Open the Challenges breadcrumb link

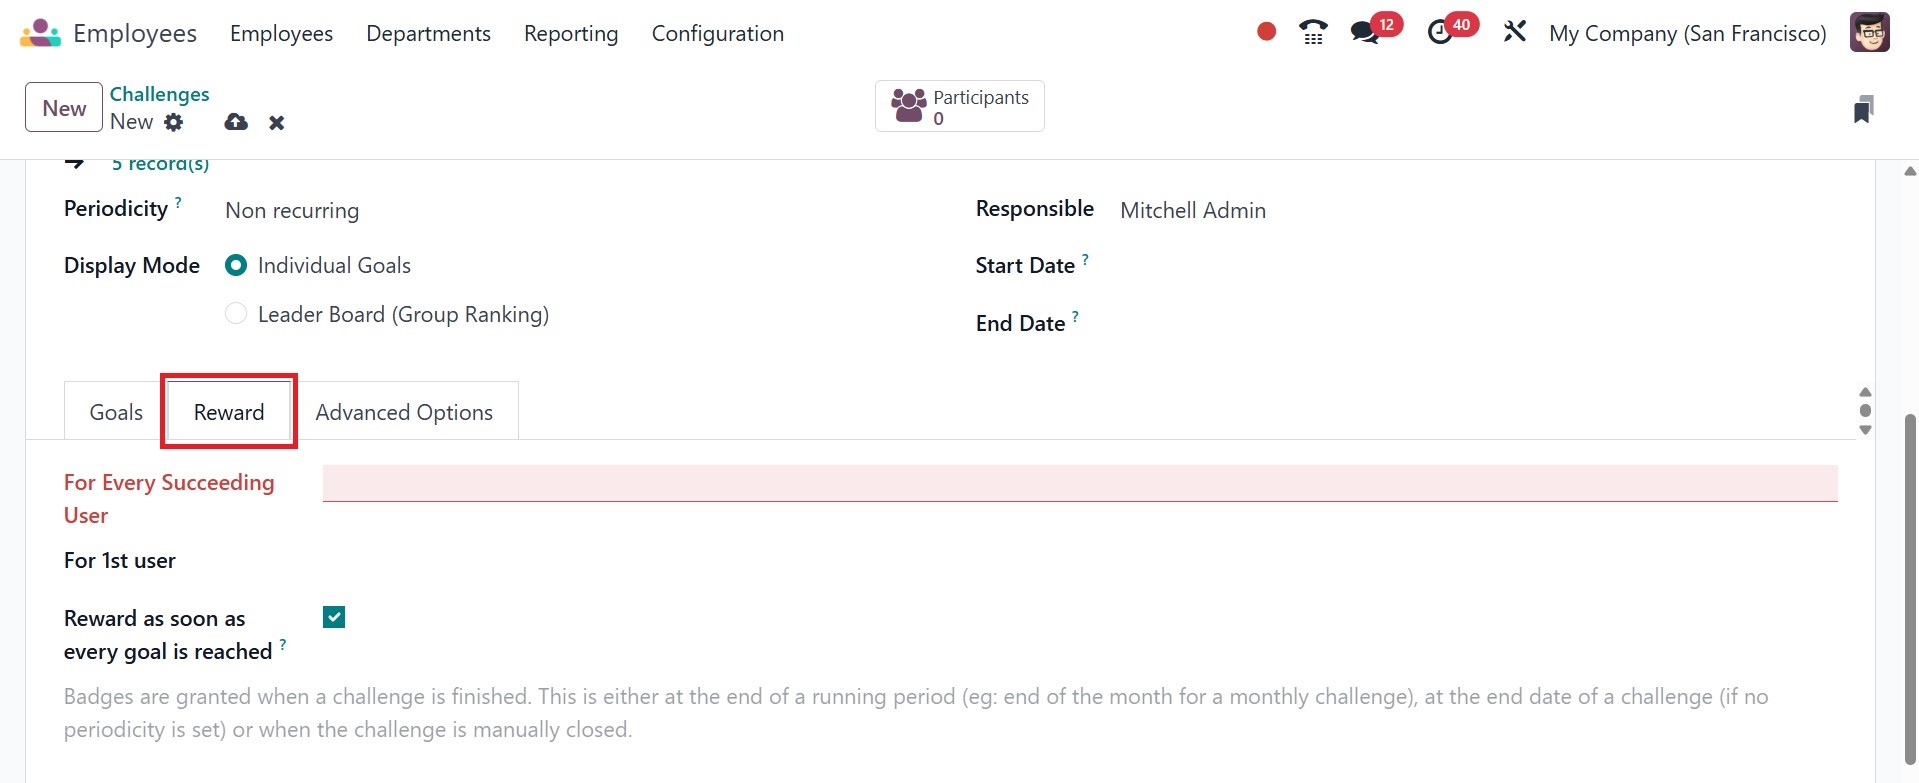tap(159, 94)
